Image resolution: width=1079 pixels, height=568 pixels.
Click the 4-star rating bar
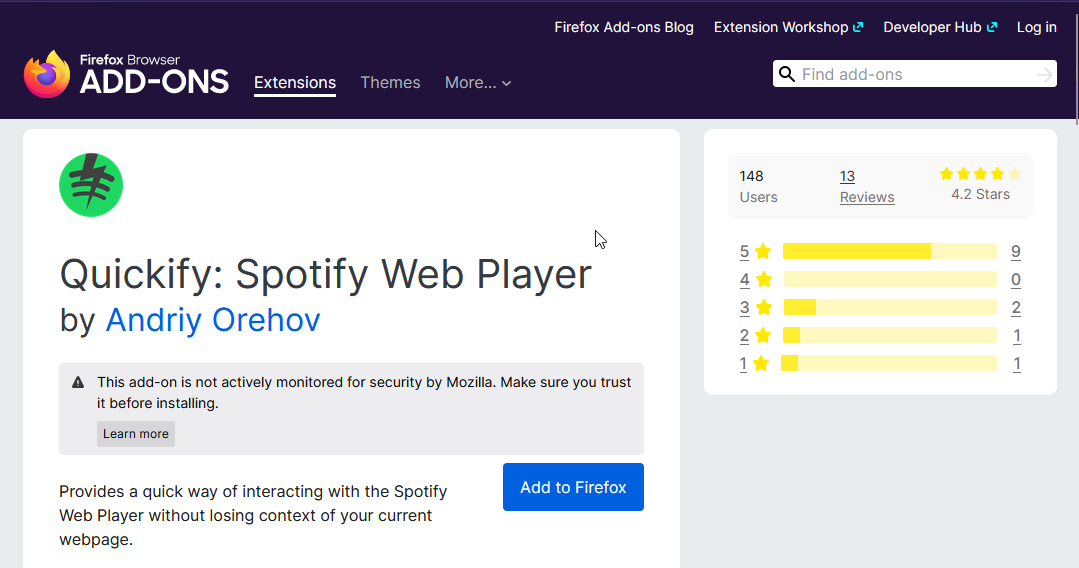pos(890,280)
